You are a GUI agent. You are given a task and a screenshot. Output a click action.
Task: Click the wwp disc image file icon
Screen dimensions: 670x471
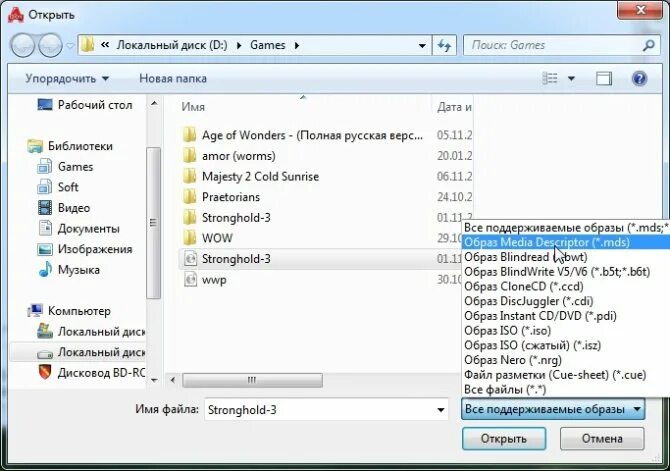coord(190,280)
